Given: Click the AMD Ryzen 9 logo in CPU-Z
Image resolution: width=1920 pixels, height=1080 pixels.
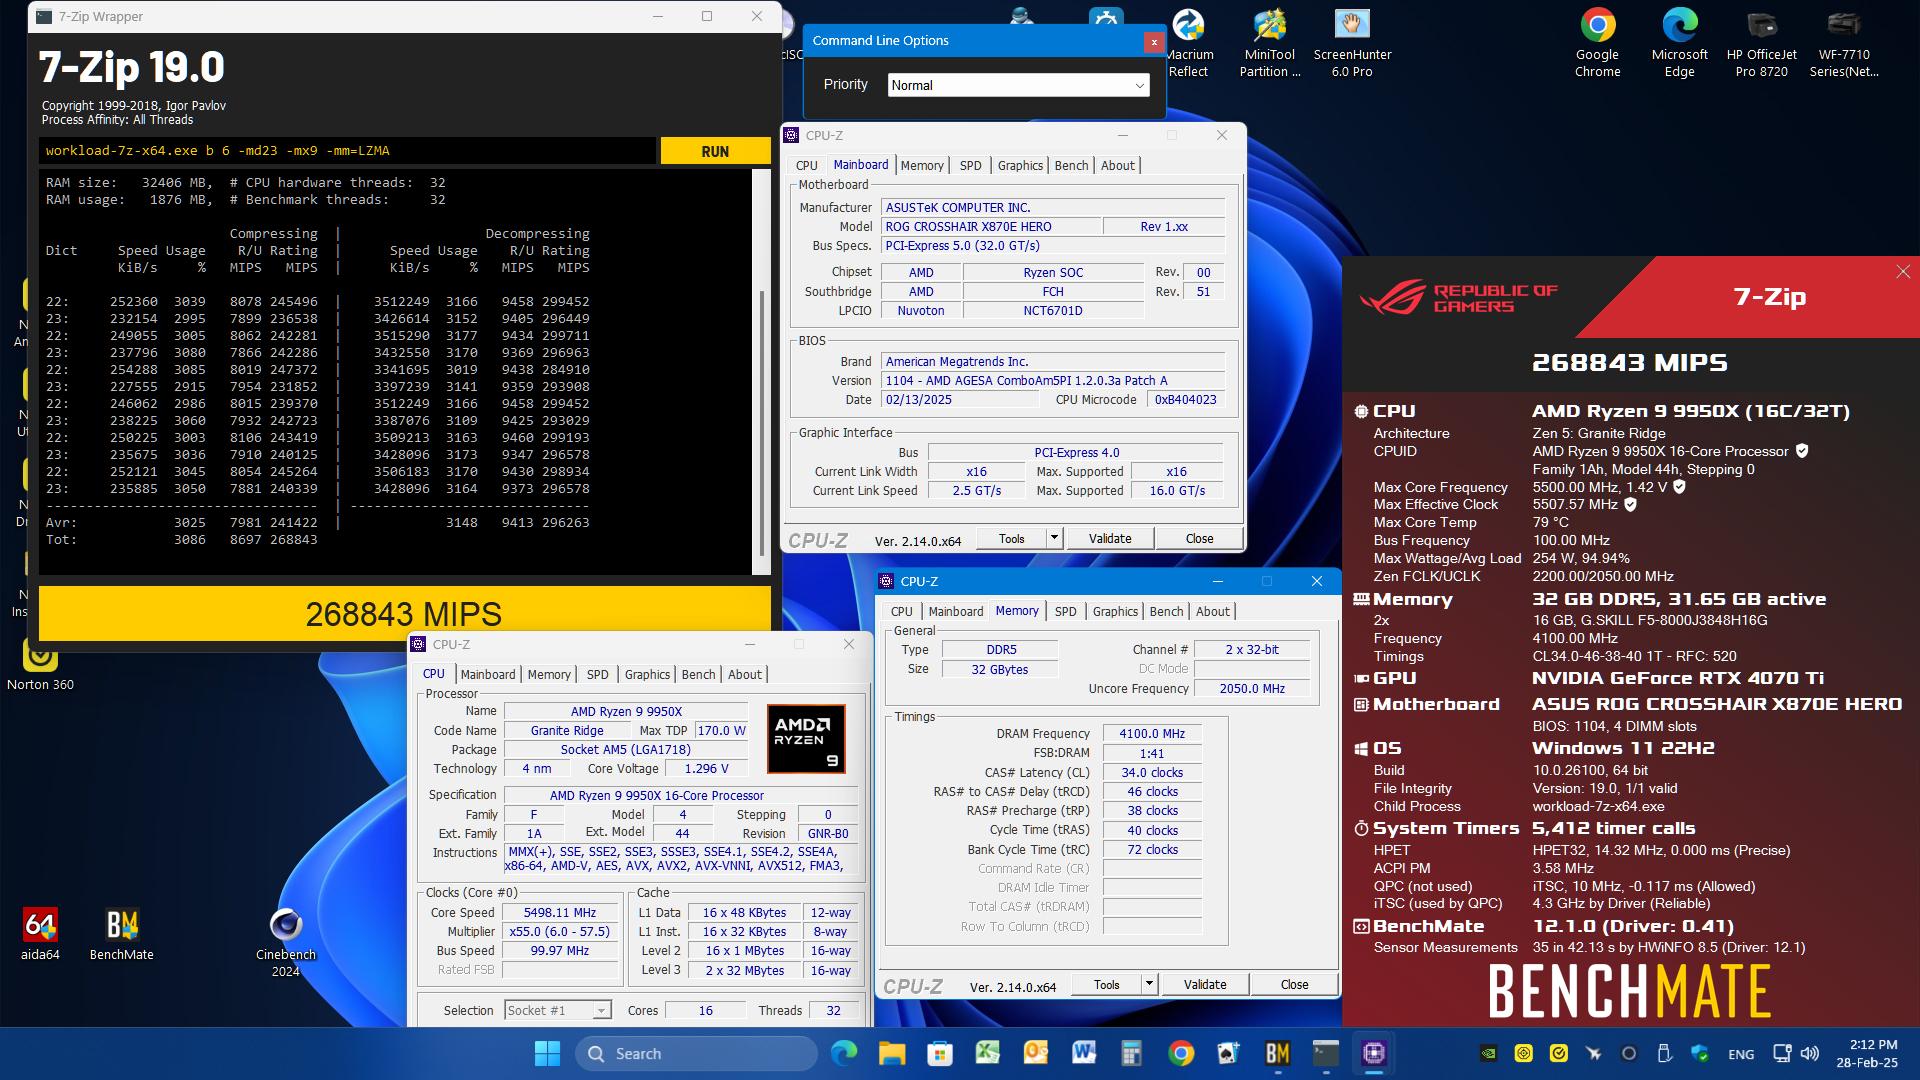Looking at the screenshot, I should (x=806, y=739).
